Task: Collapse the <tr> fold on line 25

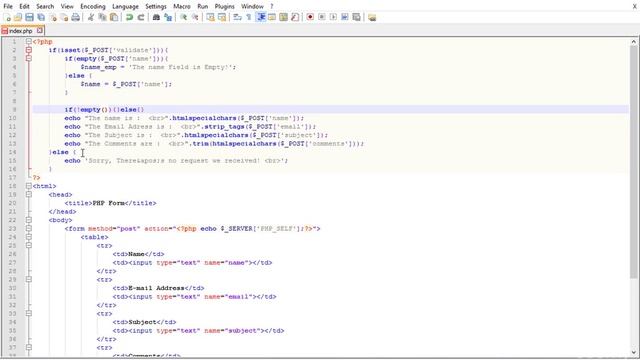Action: [29, 246]
